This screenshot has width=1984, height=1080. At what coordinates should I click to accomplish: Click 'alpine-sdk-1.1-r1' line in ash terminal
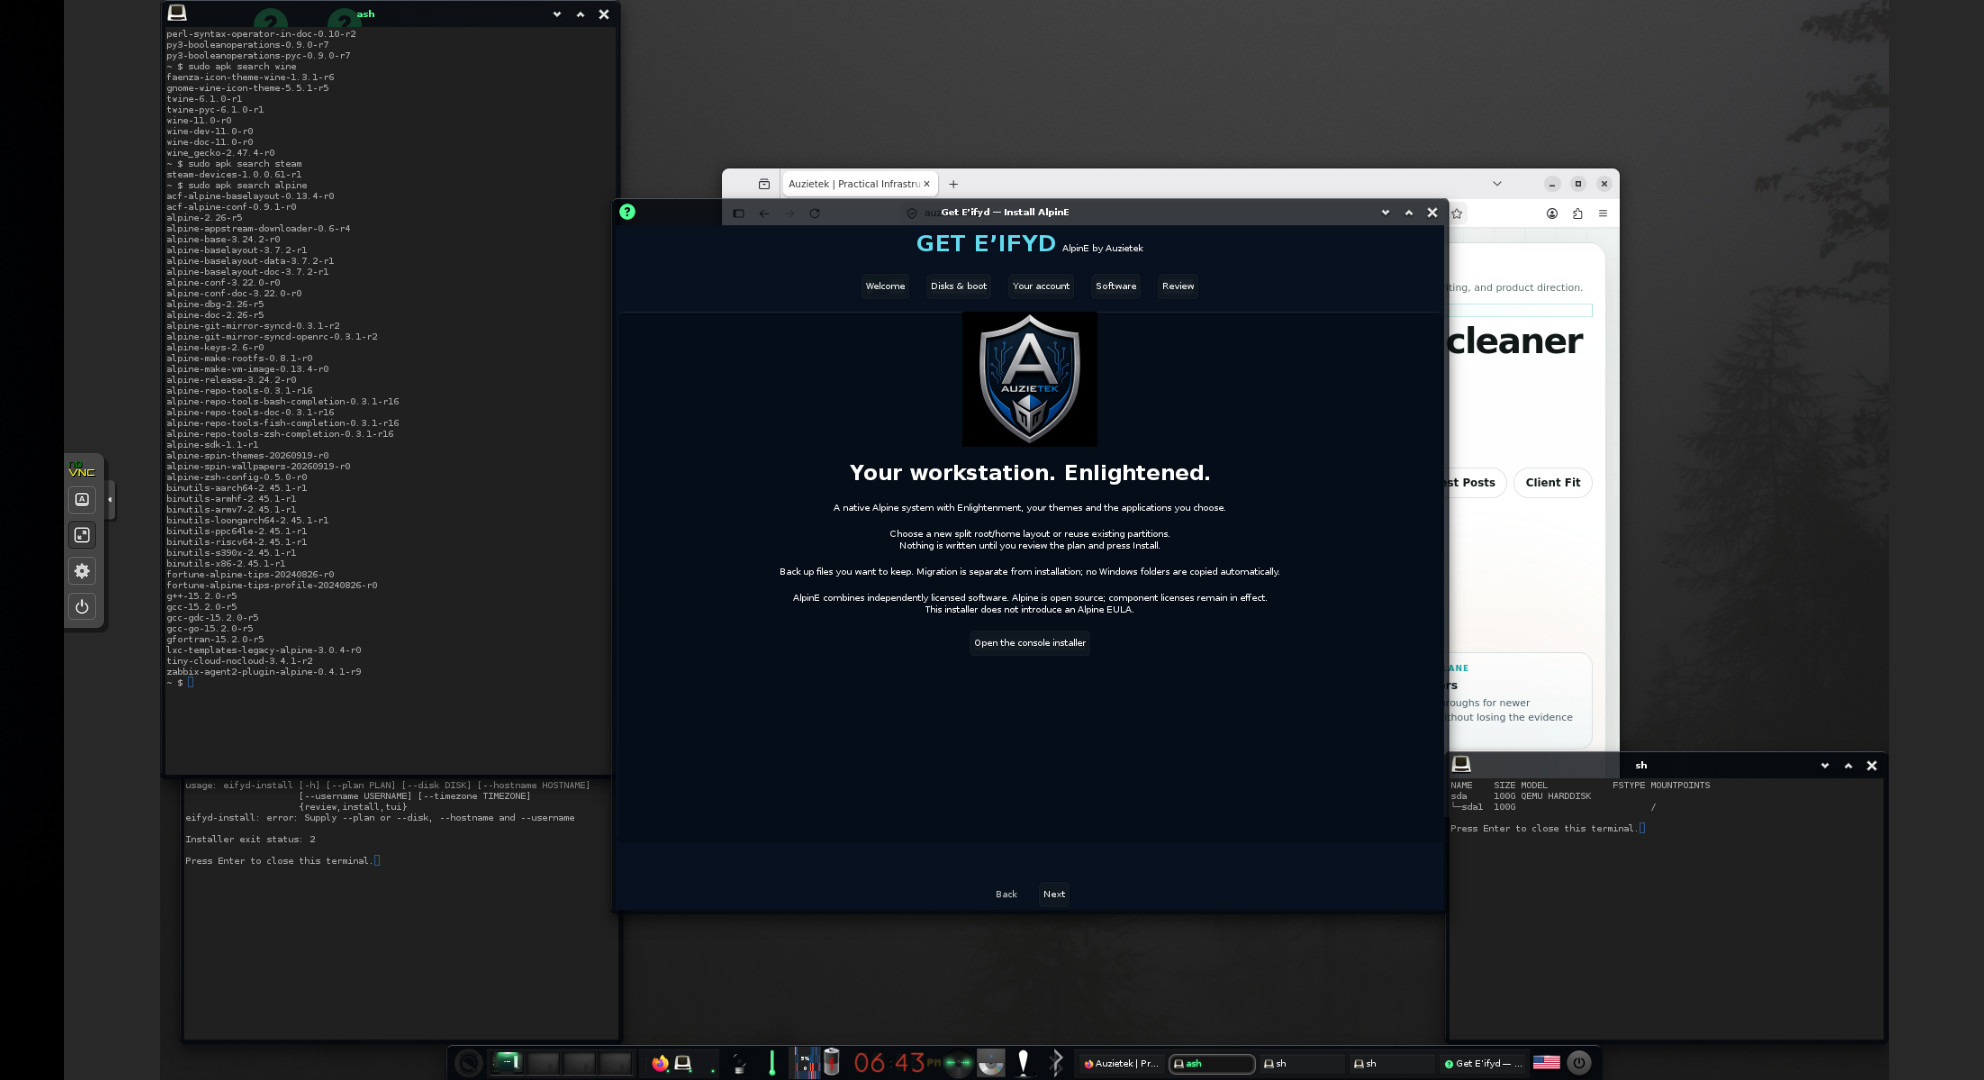point(212,445)
